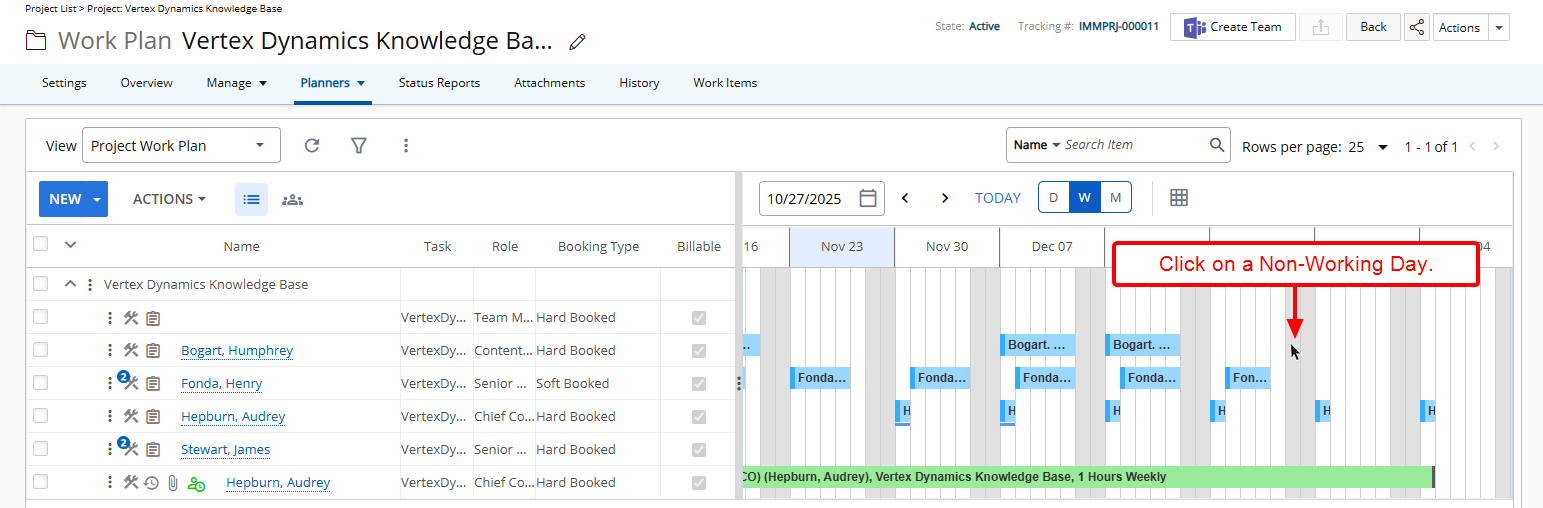This screenshot has height=508, width=1543.
Task: Click the share icon next to Back
Action: 1416,27
